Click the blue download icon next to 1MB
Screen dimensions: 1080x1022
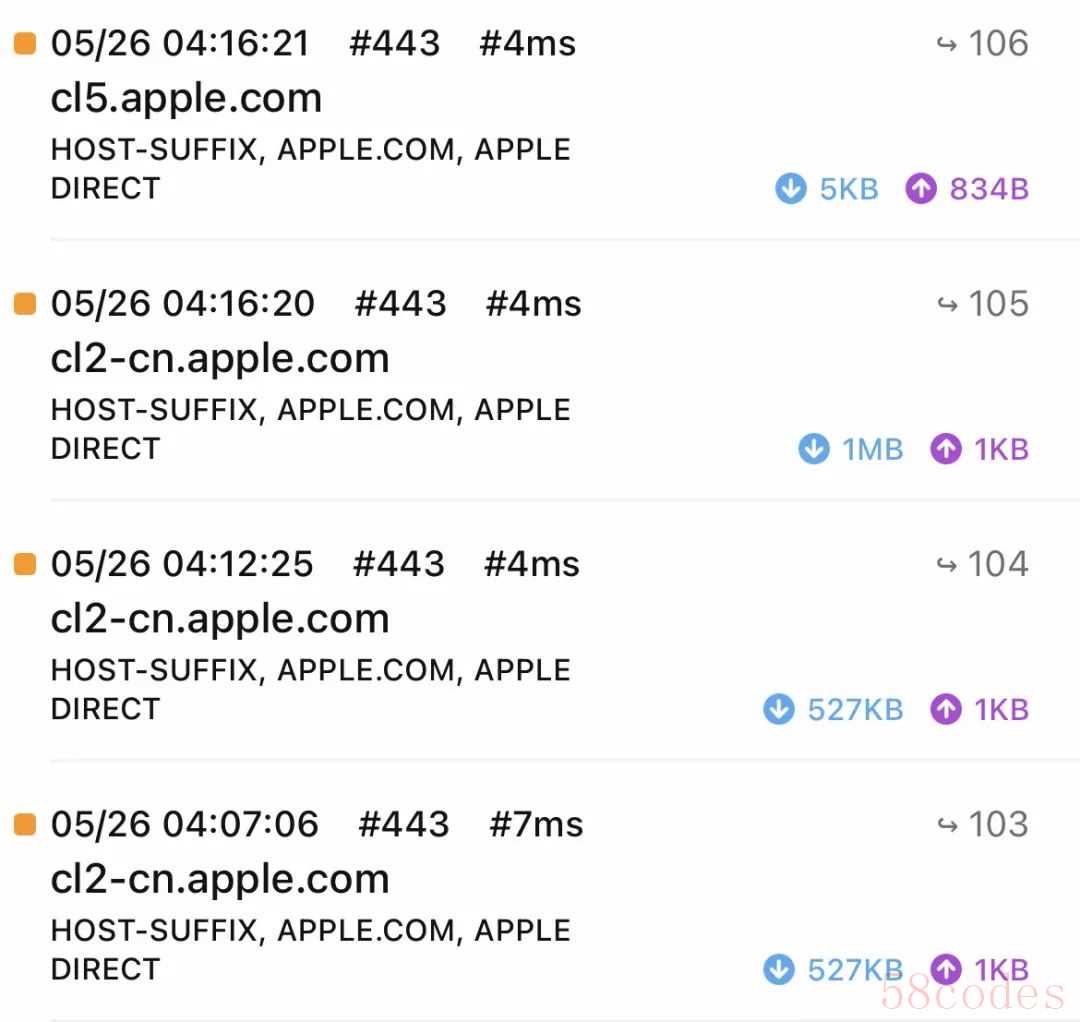(x=813, y=449)
